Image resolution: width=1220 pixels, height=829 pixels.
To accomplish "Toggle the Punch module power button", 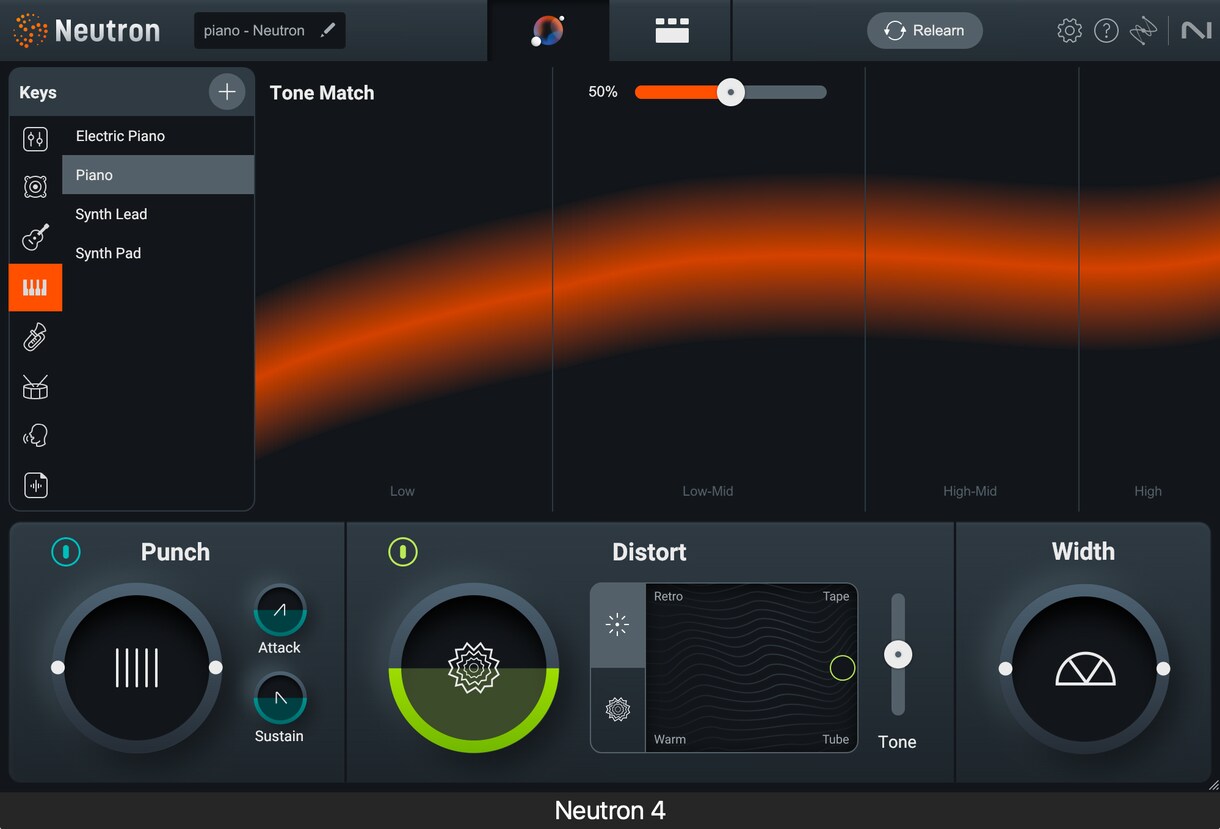I will (66, 552).
